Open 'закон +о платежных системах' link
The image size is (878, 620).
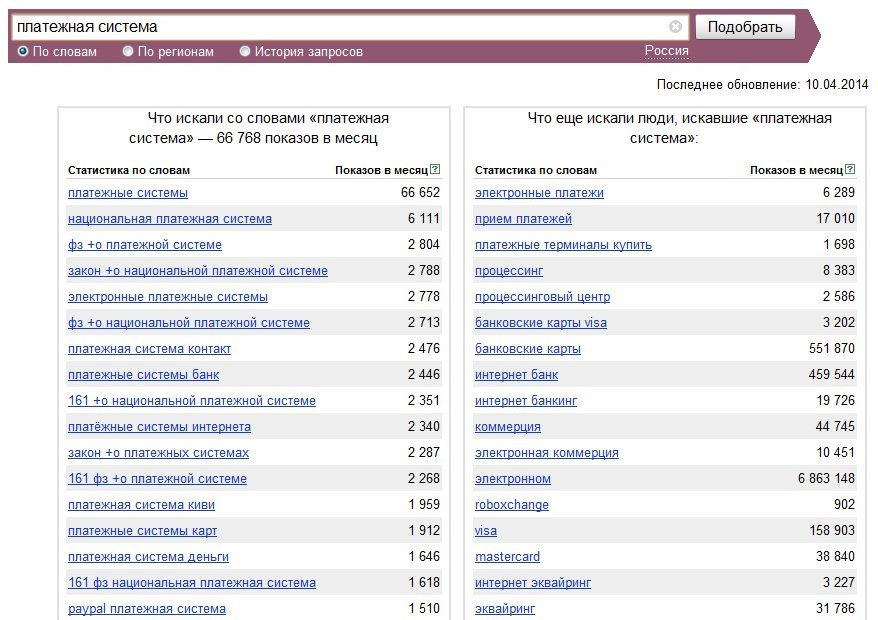[158, 453]
